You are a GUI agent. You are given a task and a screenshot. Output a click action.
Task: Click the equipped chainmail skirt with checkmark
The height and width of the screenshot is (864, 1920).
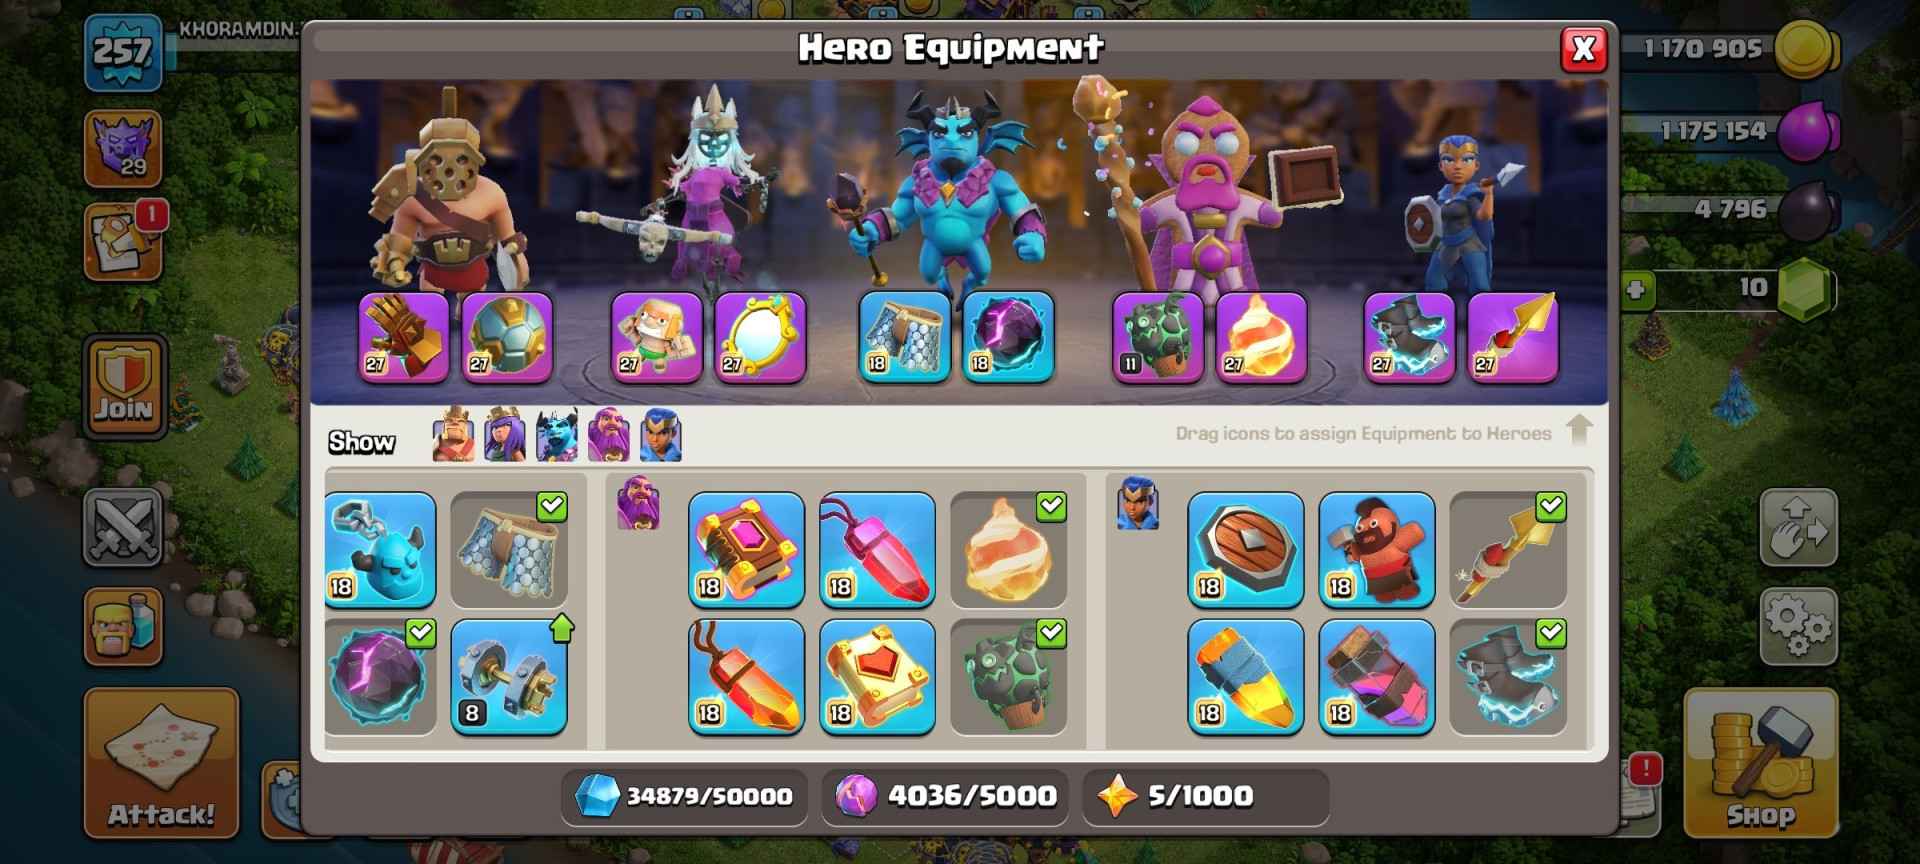click(x=509, y=549)
